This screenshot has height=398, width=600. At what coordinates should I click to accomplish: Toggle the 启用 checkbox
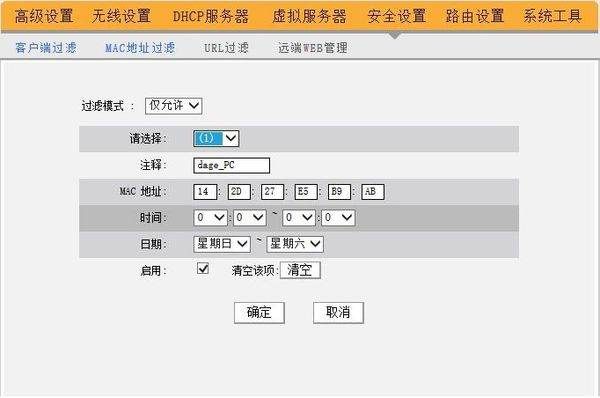(203, 268)
